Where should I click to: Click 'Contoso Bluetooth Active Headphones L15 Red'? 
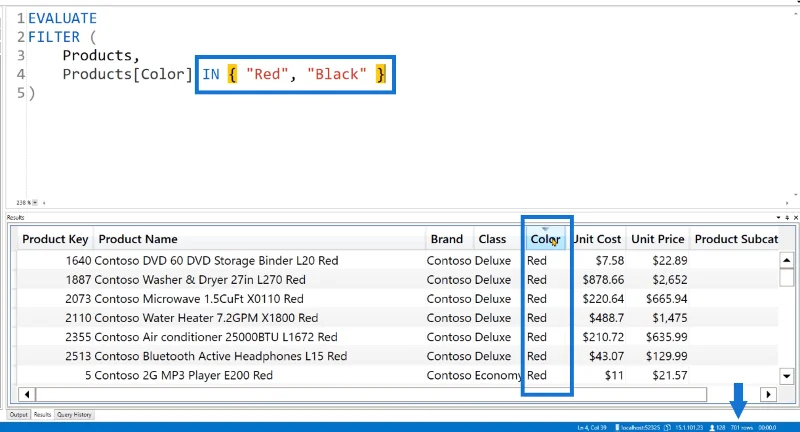click(220, 356)
